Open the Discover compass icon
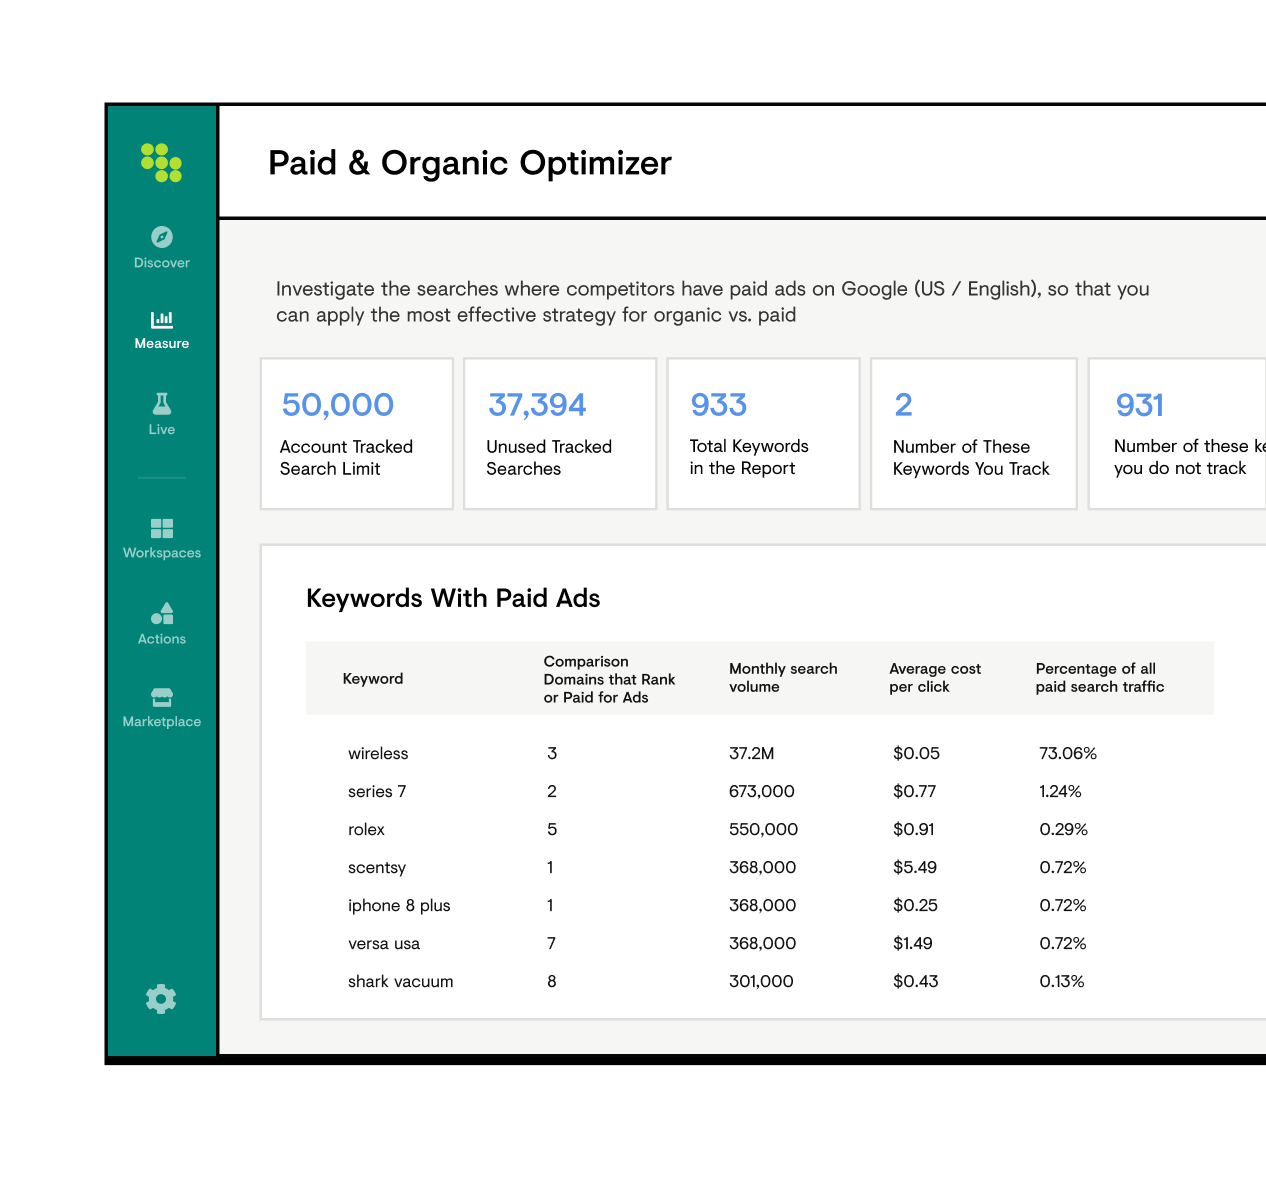The width and height of the screenshot is (1266, 1178). [x=162, y=237]
